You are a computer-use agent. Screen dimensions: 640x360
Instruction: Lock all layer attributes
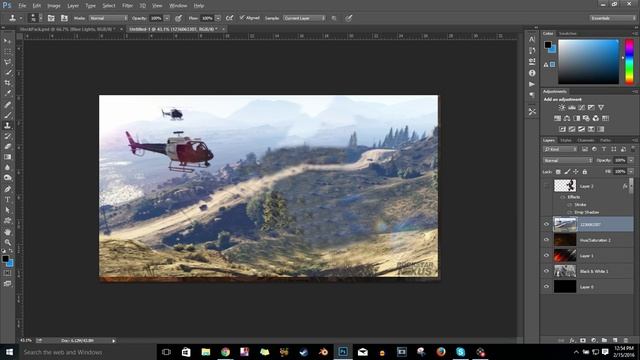pos(584,172)
